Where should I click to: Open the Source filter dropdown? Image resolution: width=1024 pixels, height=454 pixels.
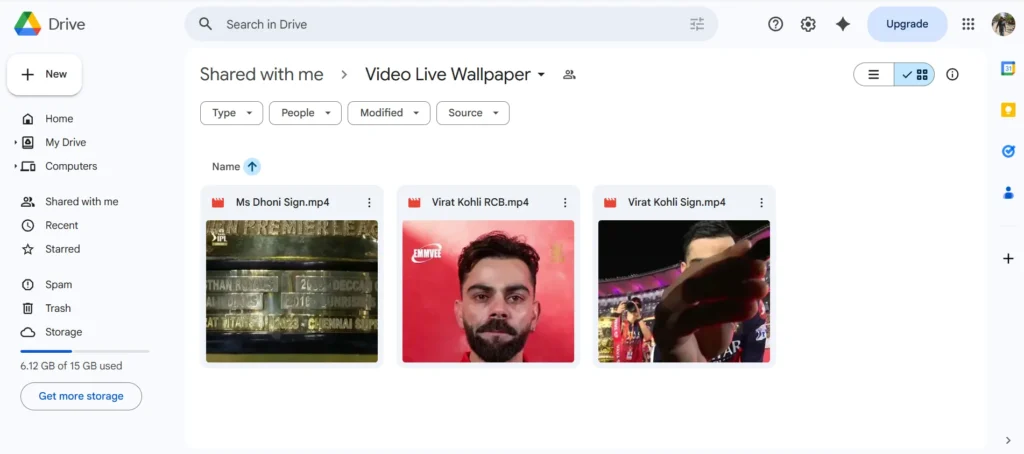point(473,113)
